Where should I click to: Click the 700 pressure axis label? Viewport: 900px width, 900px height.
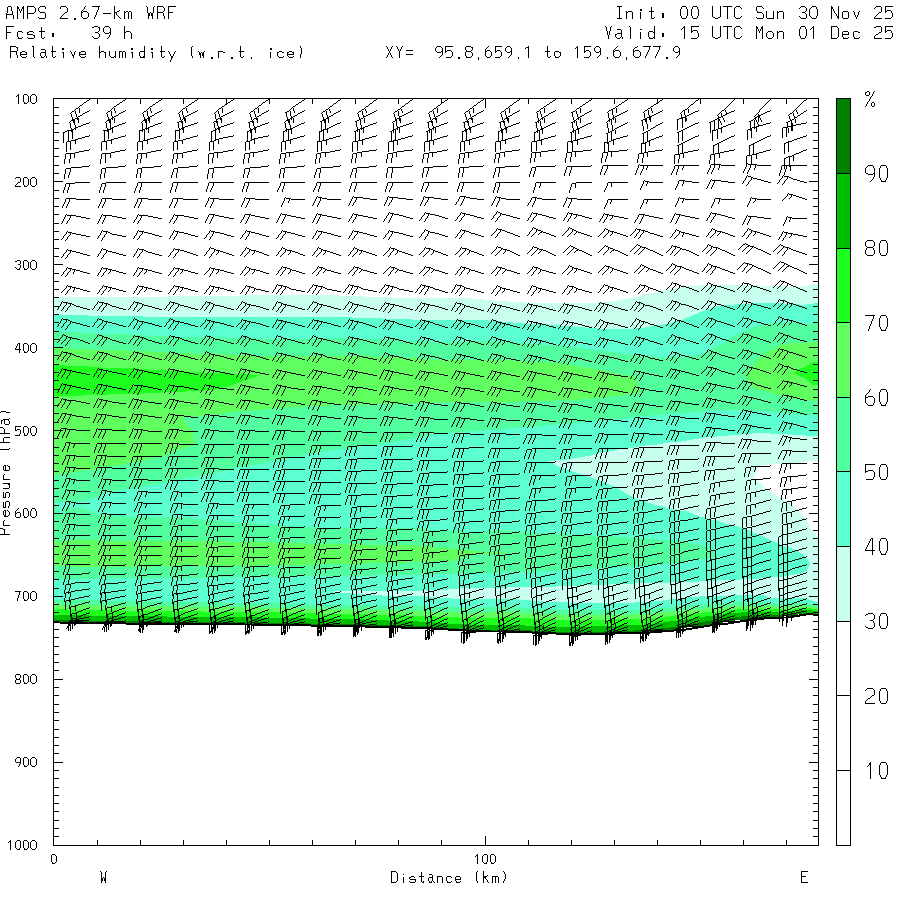26,596
